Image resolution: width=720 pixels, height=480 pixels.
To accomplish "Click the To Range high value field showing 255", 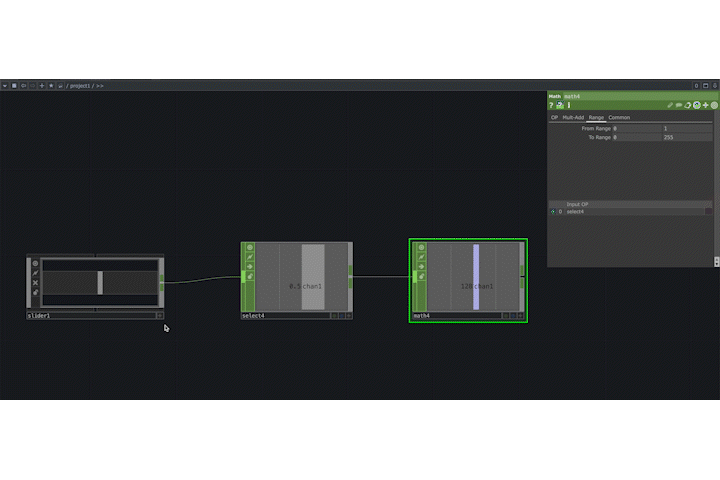I will click(687, 137).
